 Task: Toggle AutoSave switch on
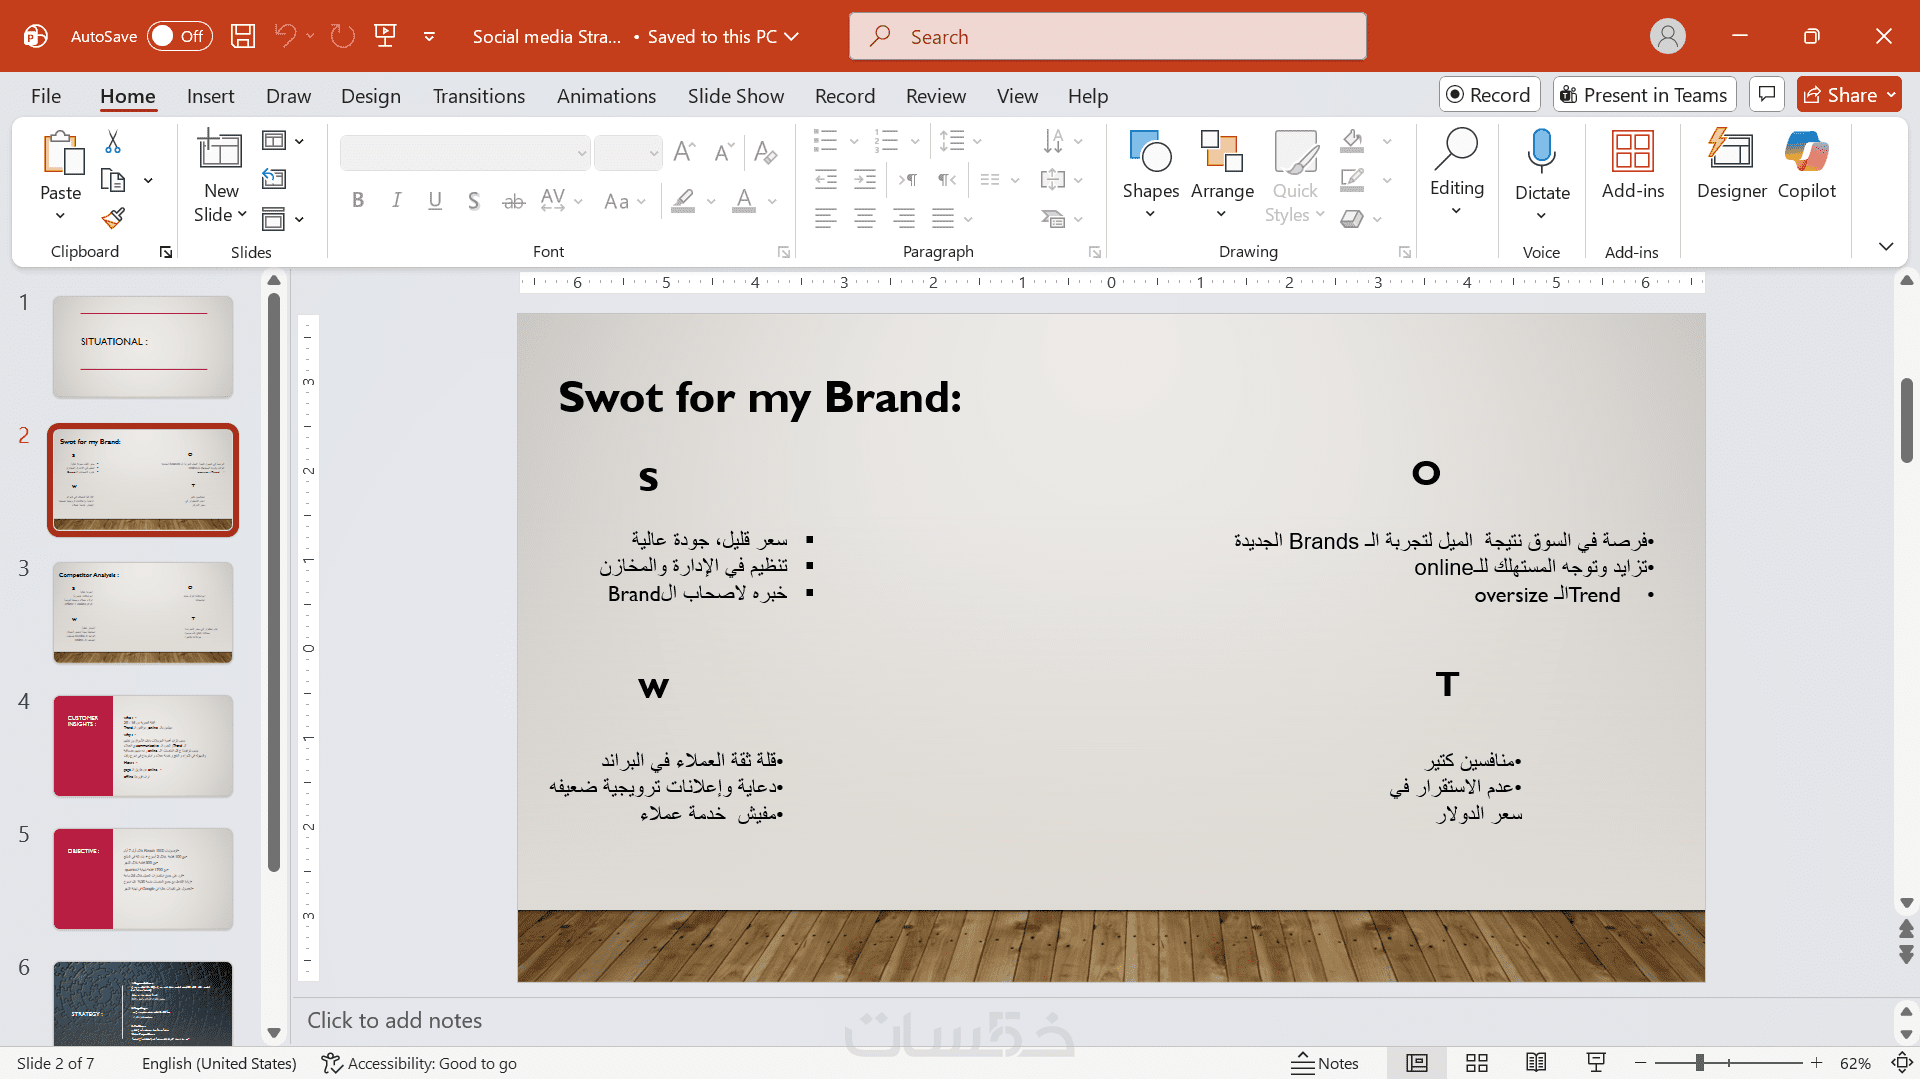pos(180,37)
